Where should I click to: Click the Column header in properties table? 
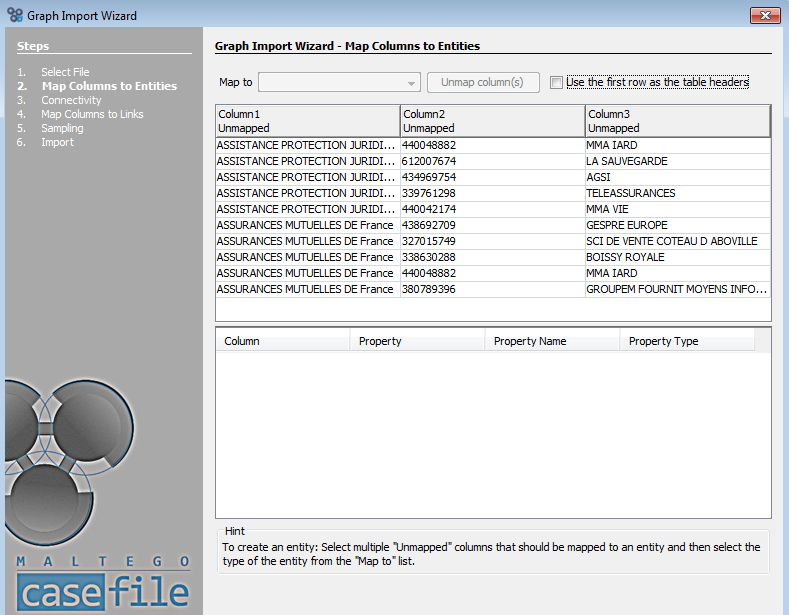click(283, 341)
